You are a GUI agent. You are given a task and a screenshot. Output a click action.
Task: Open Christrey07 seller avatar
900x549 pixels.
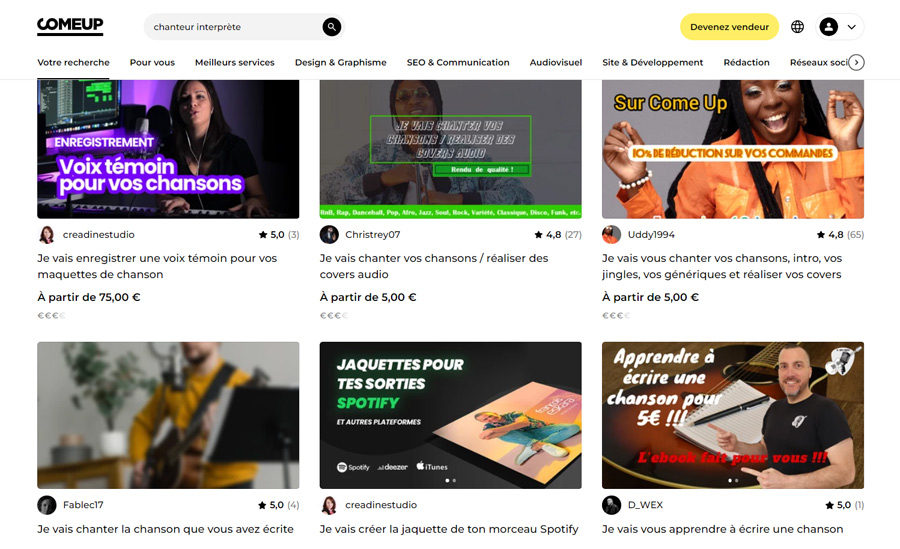329,234
